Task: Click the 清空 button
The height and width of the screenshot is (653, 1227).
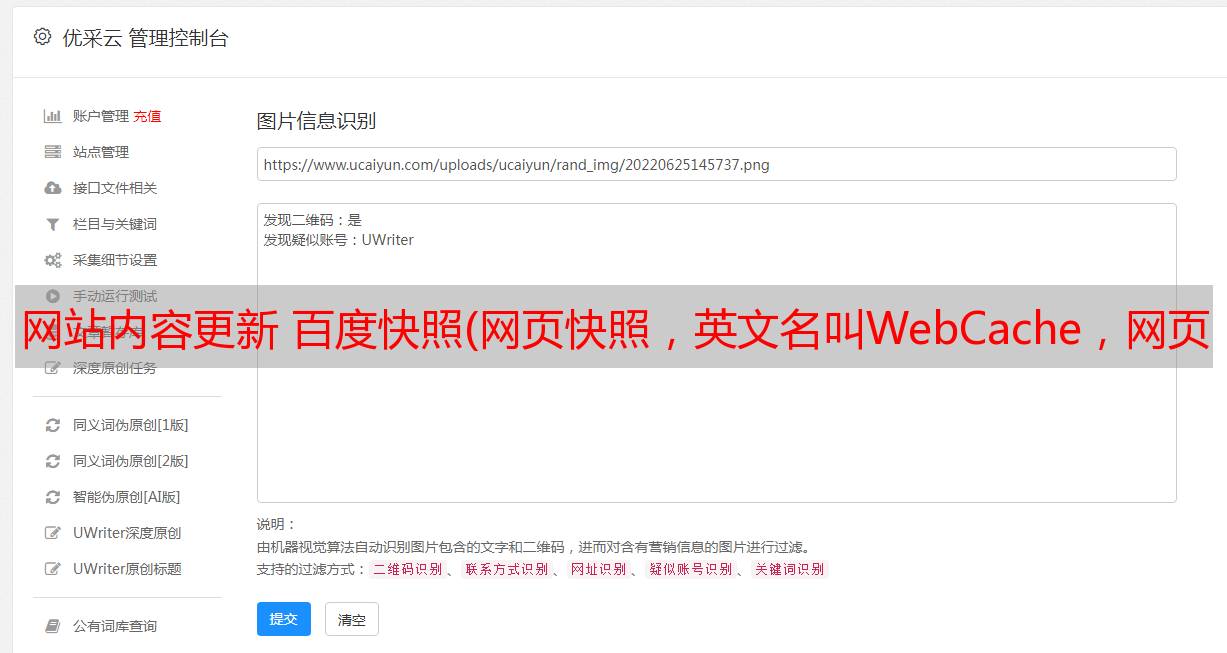Action: coord(352,619)
